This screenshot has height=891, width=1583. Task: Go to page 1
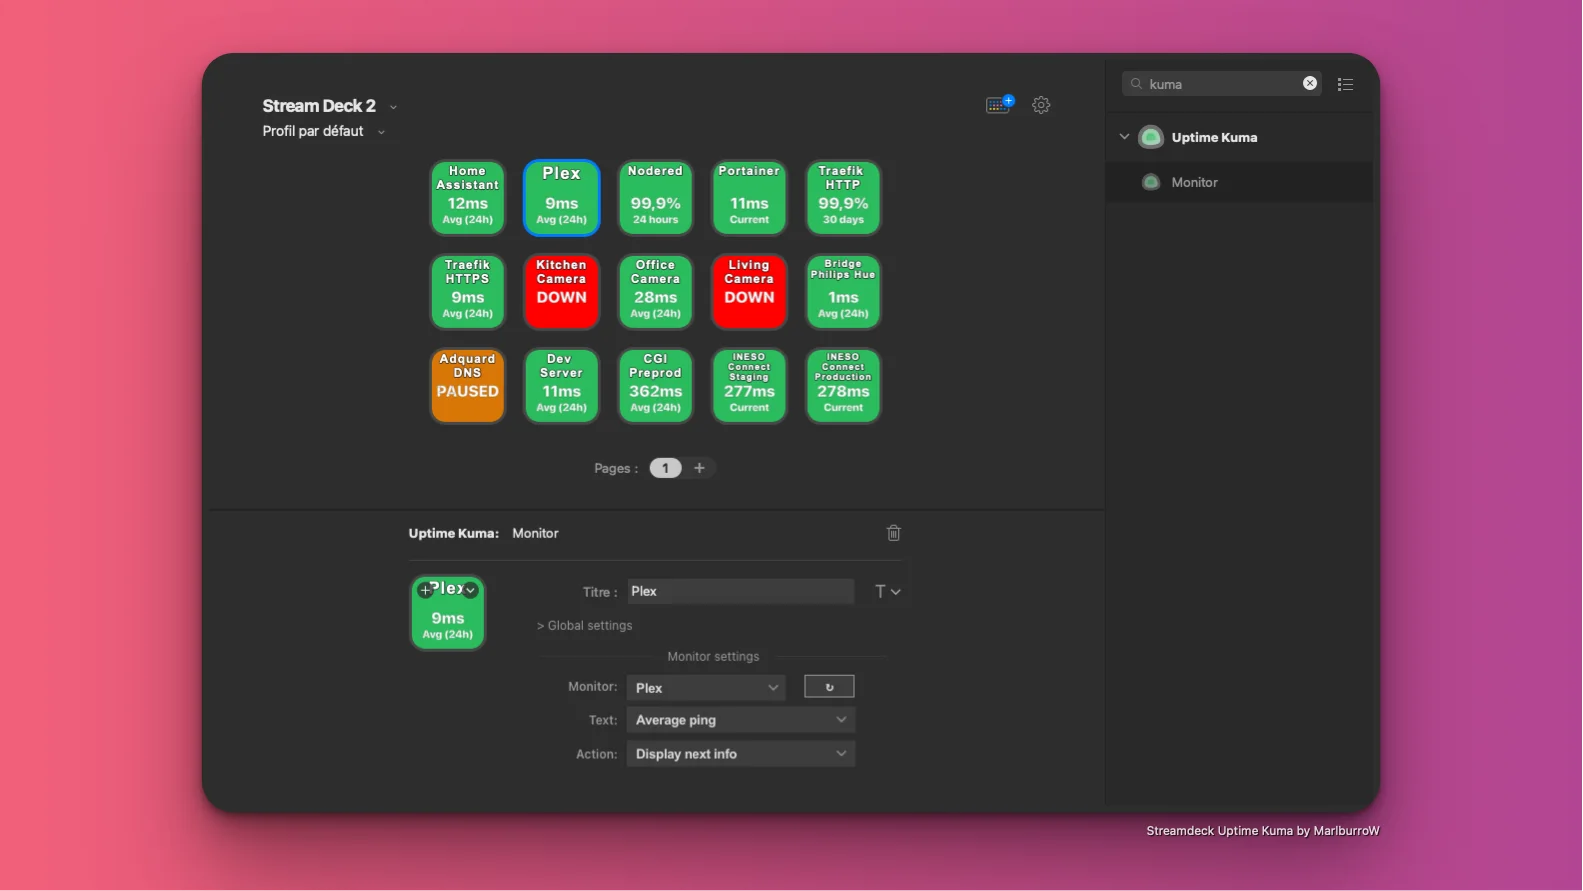[665, 468]
